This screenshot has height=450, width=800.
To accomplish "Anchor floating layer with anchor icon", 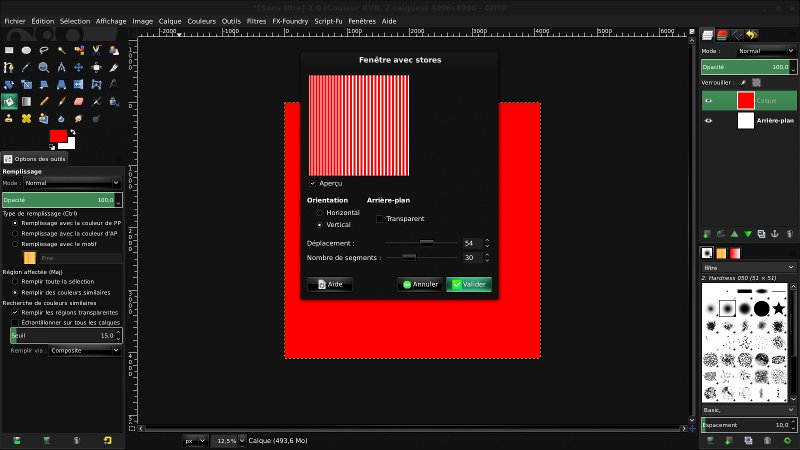I will click(x=775, y=234).
